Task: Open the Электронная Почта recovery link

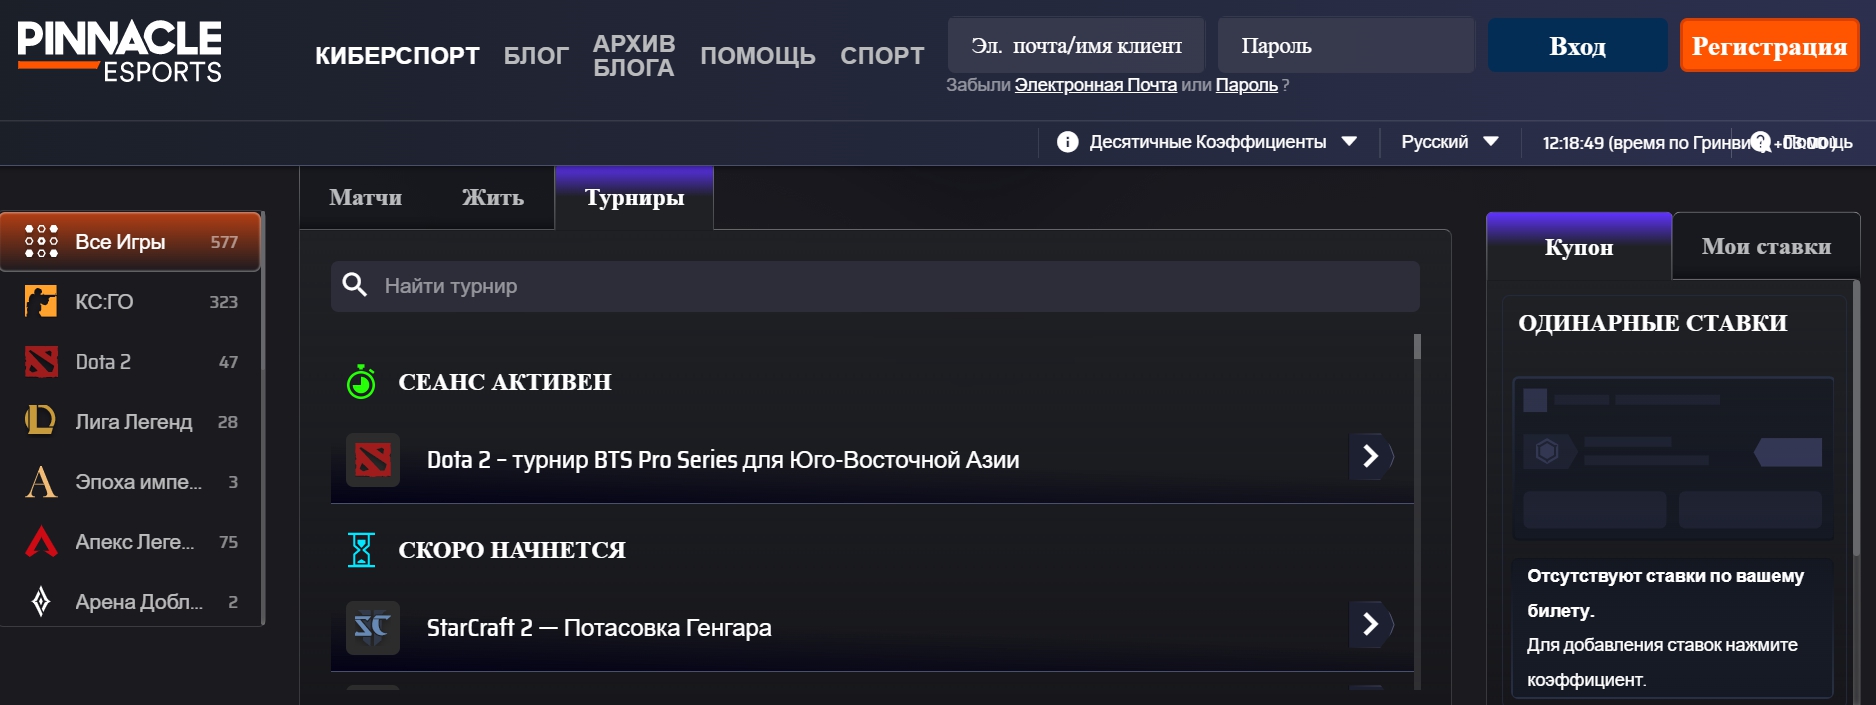Action: pos(1094,86)
